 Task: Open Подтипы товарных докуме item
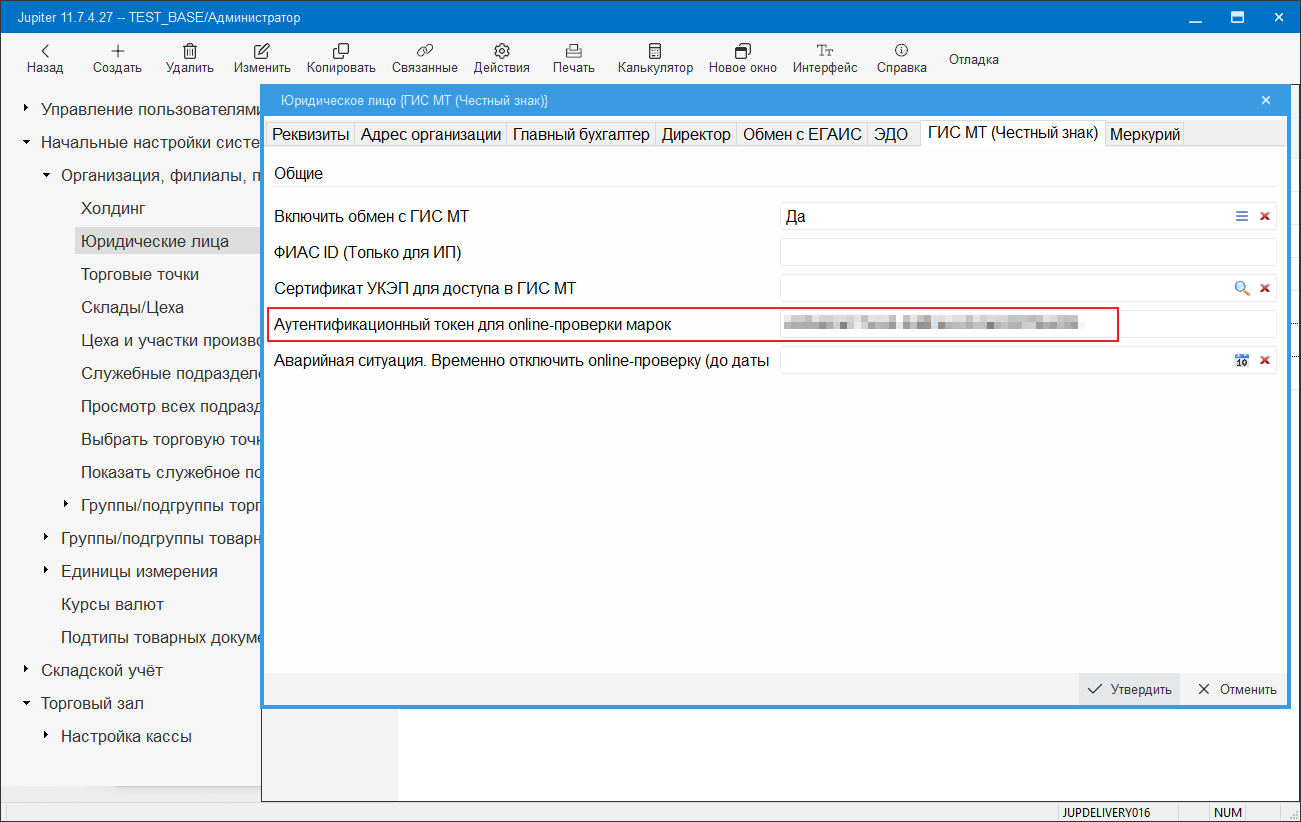[x=160, y=637]
